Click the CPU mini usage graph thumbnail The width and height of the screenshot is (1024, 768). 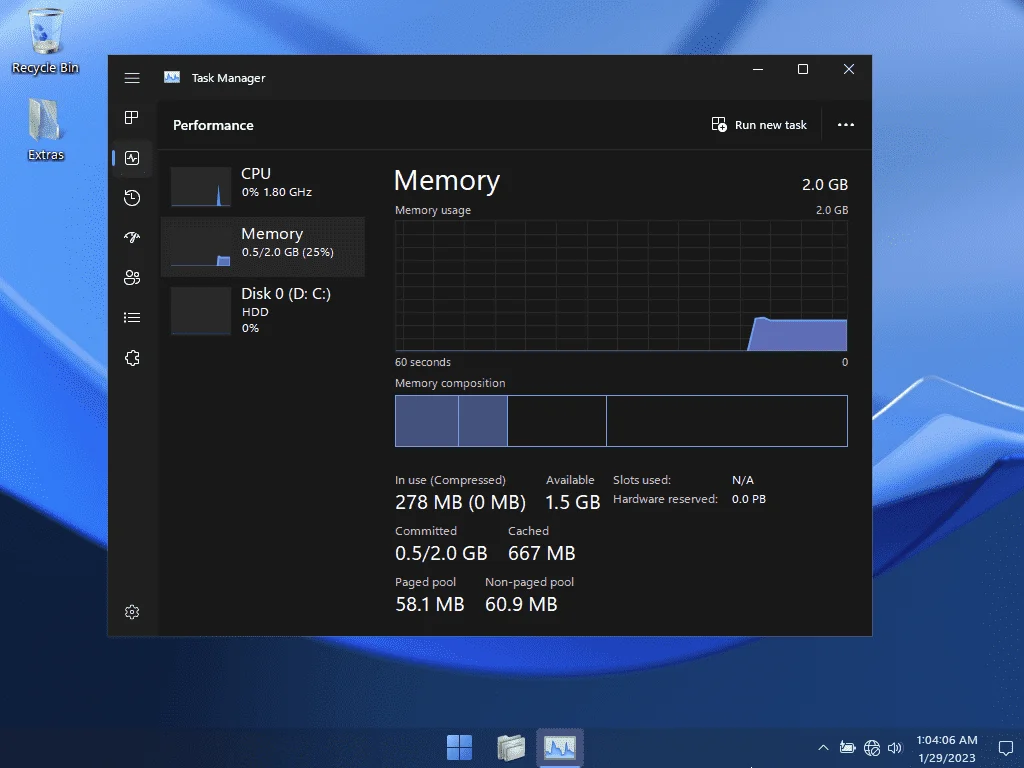200,186
